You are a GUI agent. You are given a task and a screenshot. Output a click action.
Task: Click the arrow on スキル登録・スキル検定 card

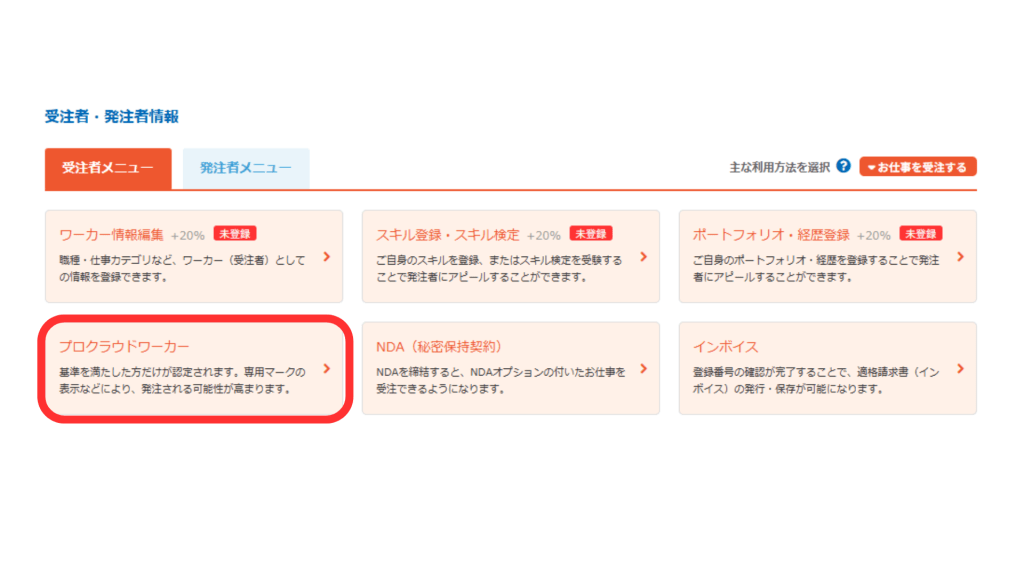click(643, 257)
